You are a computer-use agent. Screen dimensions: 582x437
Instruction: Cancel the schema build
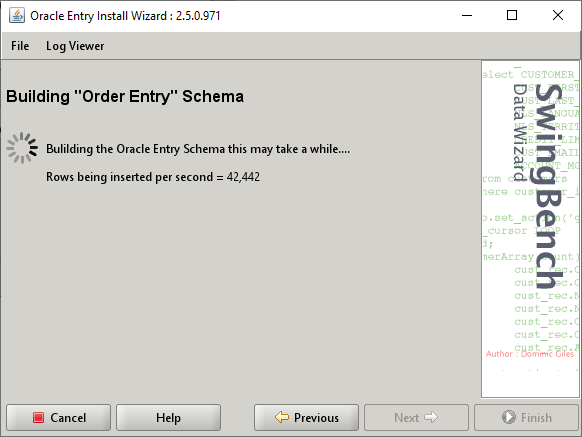(59, 418)
